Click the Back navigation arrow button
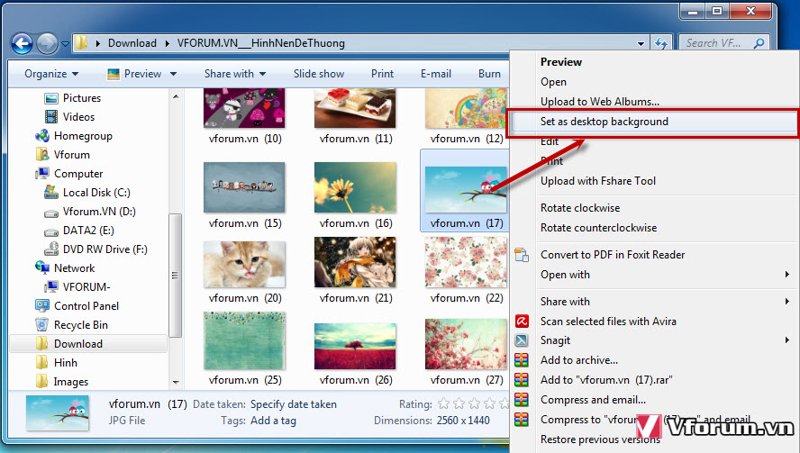Image resolution: width=800 pixels, height=453 pixels. pyautogui.click(x=22, y=43)
